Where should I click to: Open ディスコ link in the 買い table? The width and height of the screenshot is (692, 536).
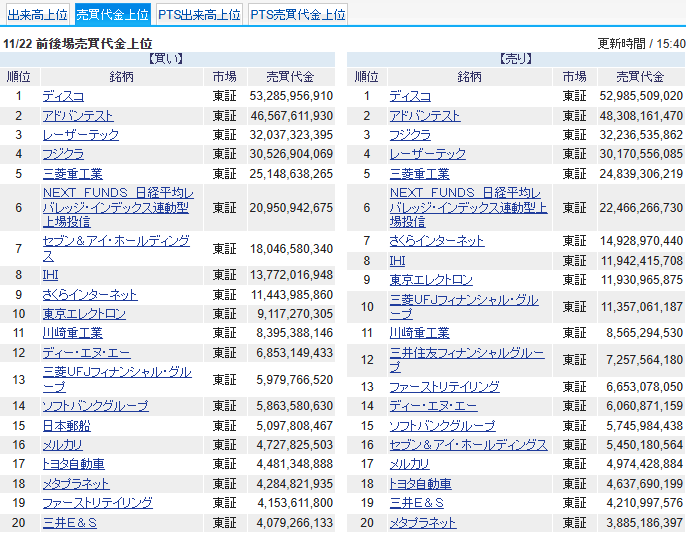click(x=63, y=96)
